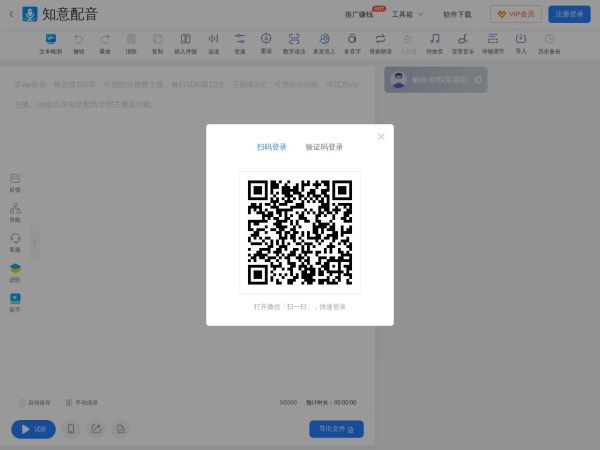Click the 导入 import icon
Screen dimensions: 600x450
(521, 42)
